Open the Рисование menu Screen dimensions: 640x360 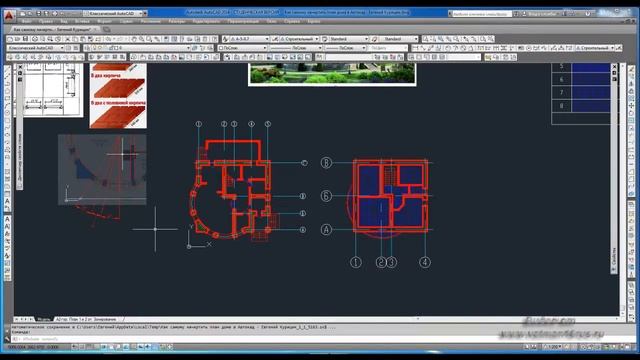click(x=151, y=21)
